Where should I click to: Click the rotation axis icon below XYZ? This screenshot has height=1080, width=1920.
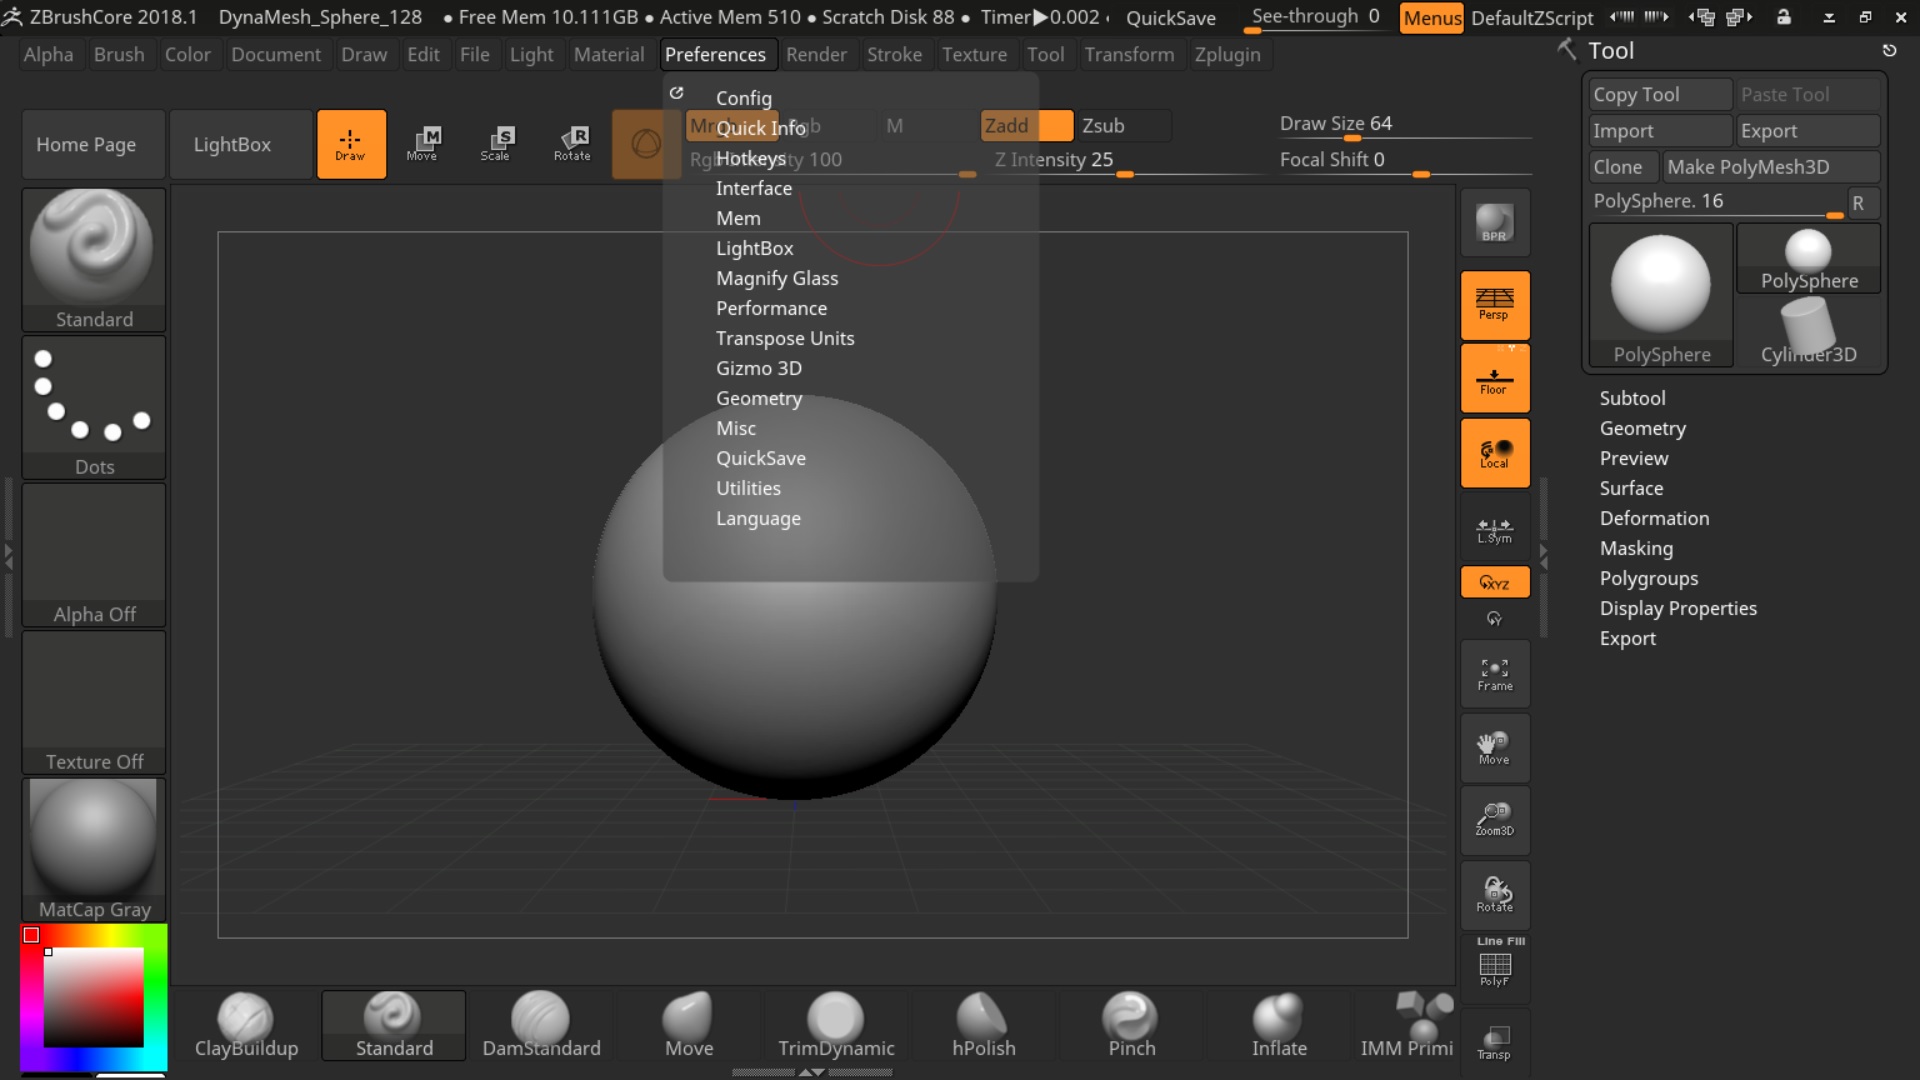coord(1495,619)
